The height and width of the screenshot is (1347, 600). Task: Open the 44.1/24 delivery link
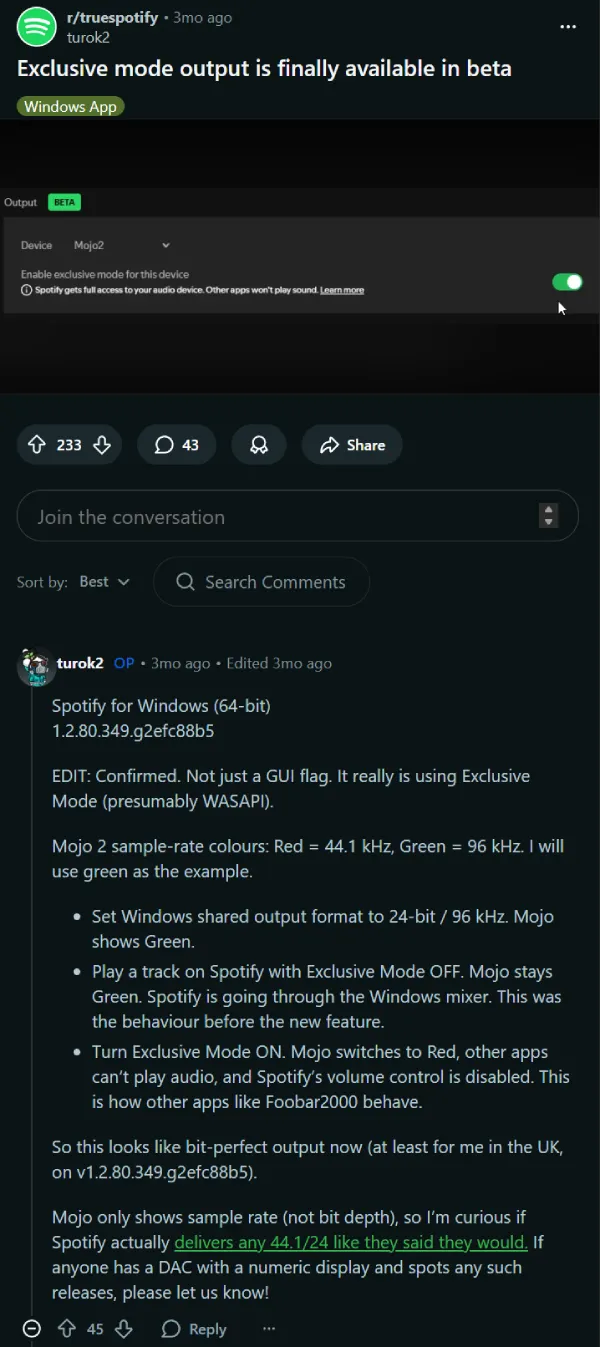pyautogui.click(x=350, y=1242)
